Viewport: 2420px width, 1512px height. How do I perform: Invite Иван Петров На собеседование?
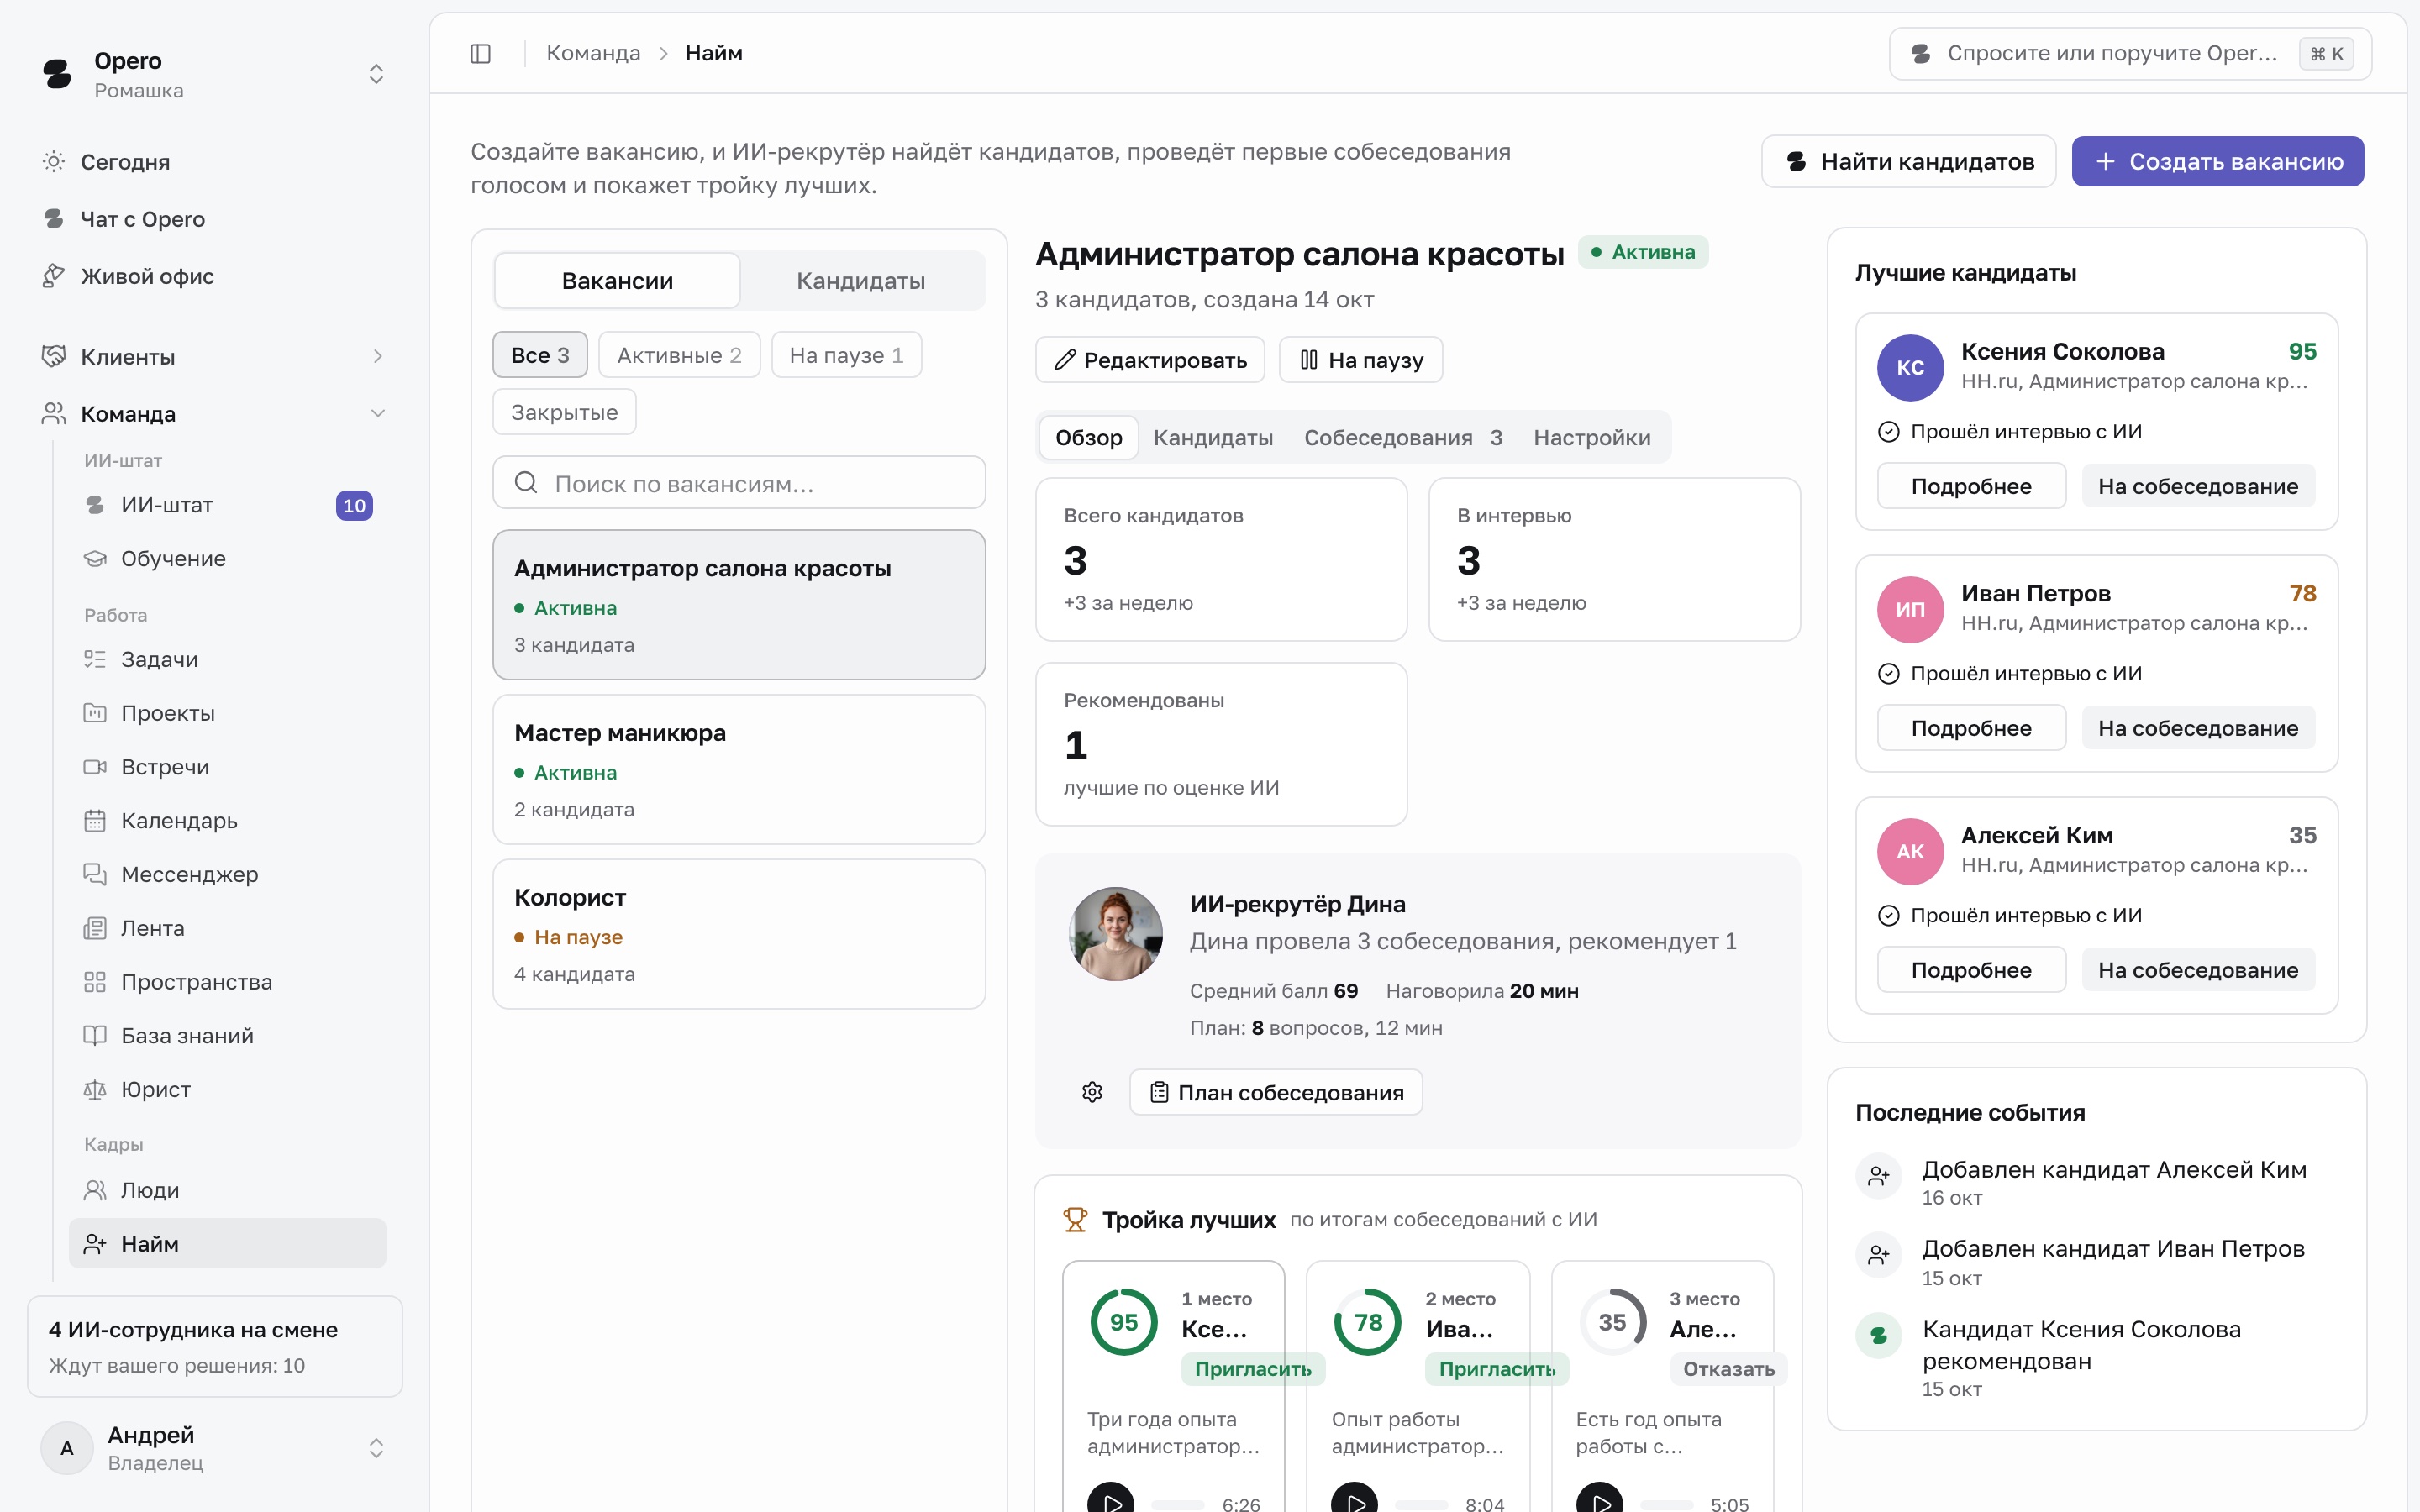2198,728
